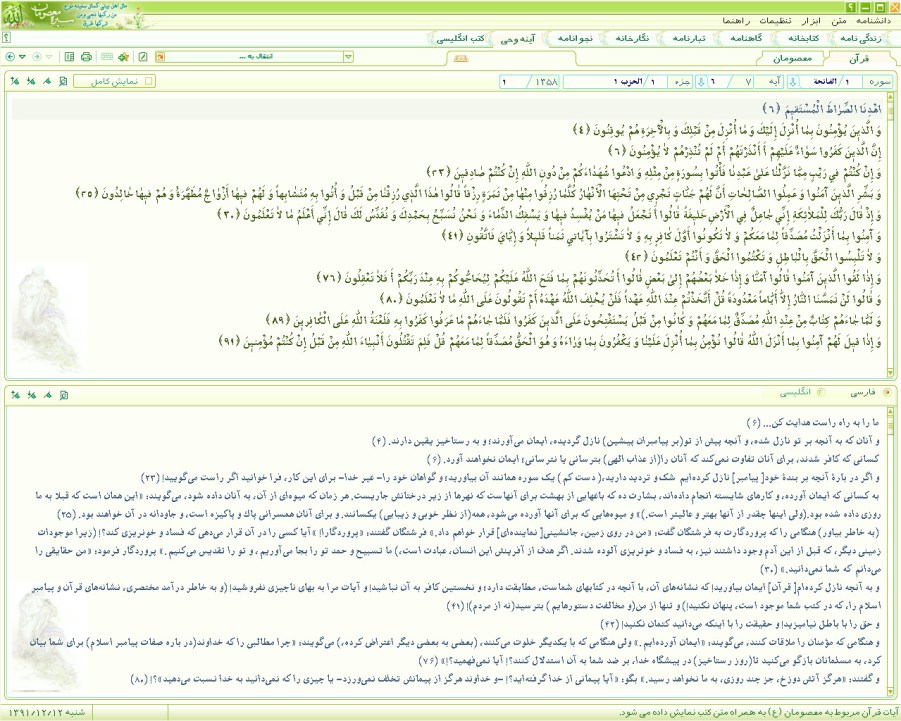Open the forward history dropdown arrow
901x721 pixels.
click(x=49, y=57)
